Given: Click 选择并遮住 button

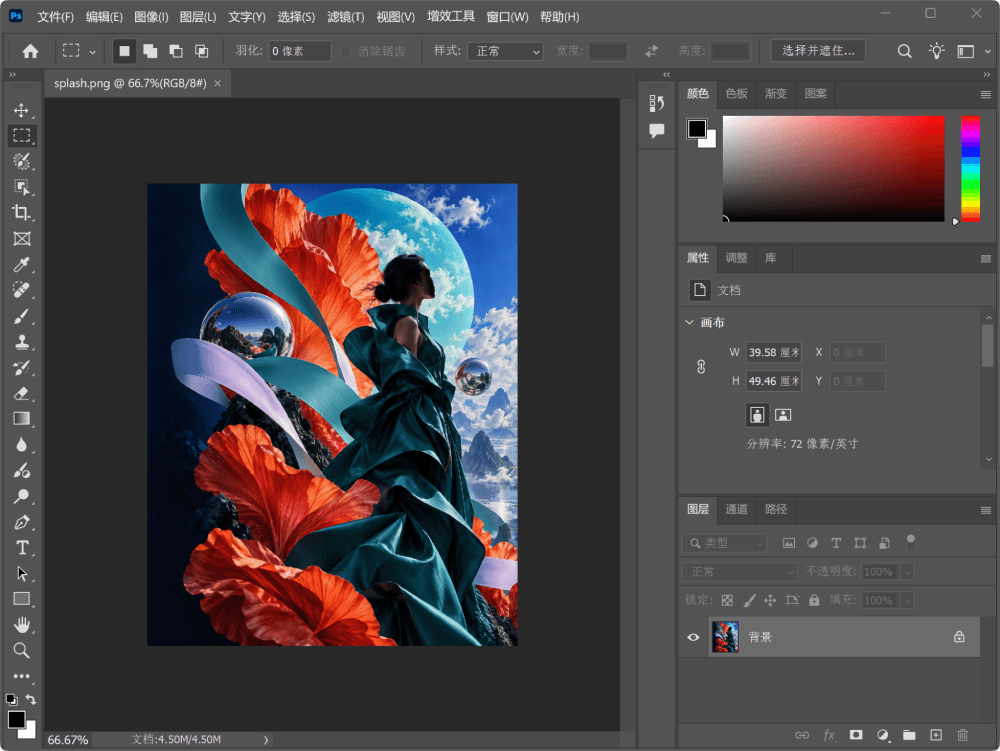Looking at the screenshot, I should tap(818, 50).
